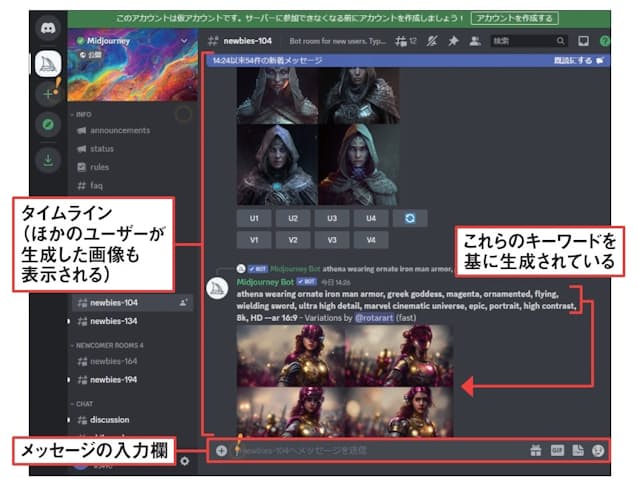Image resolution: width=638 pixels, height=479 pixels.
Task: Click the V3 variation button
Action: (x=332, y=240)
